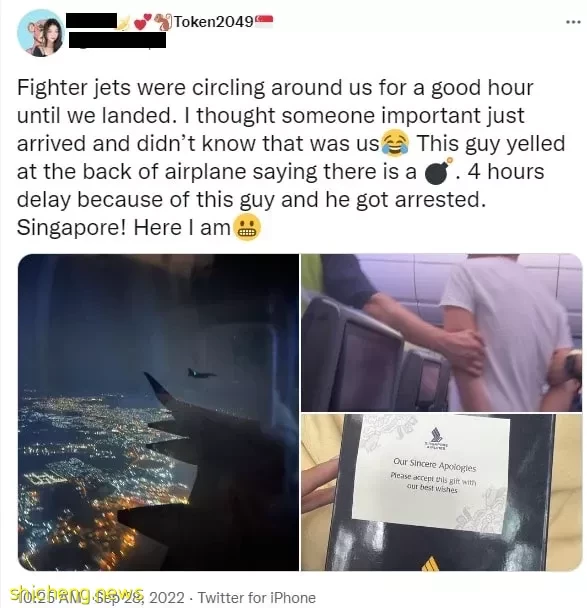Click the Twitter for iPhone source link

[x=257, y=598]
